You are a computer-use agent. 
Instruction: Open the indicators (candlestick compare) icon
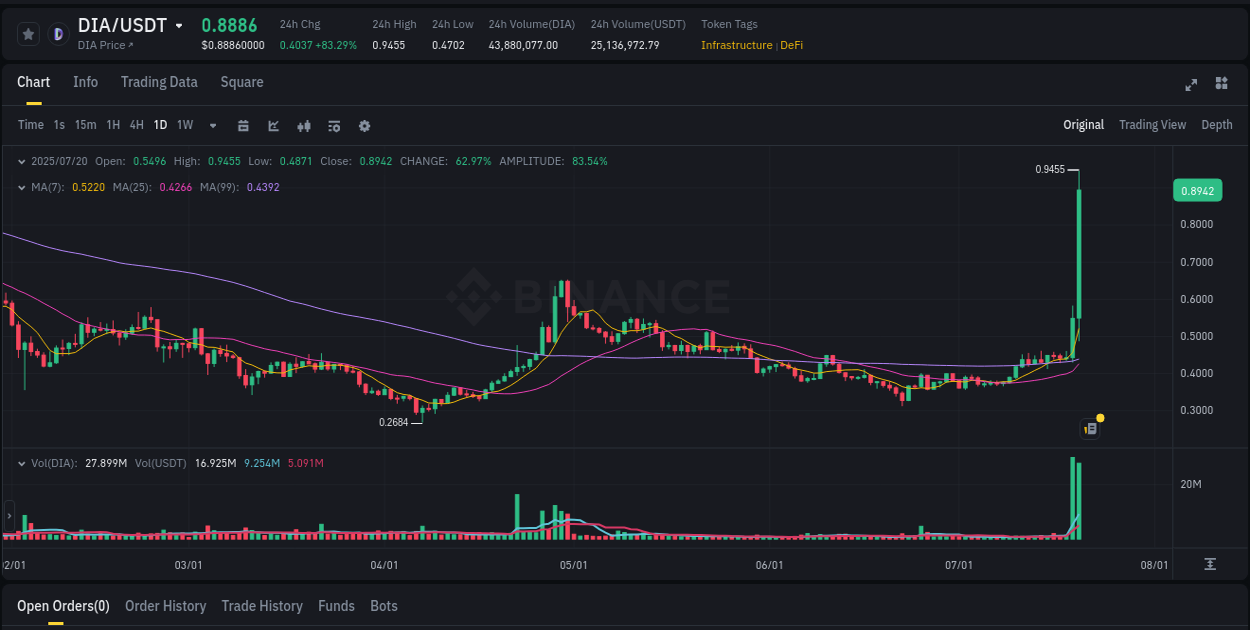[x=303, y=126]
